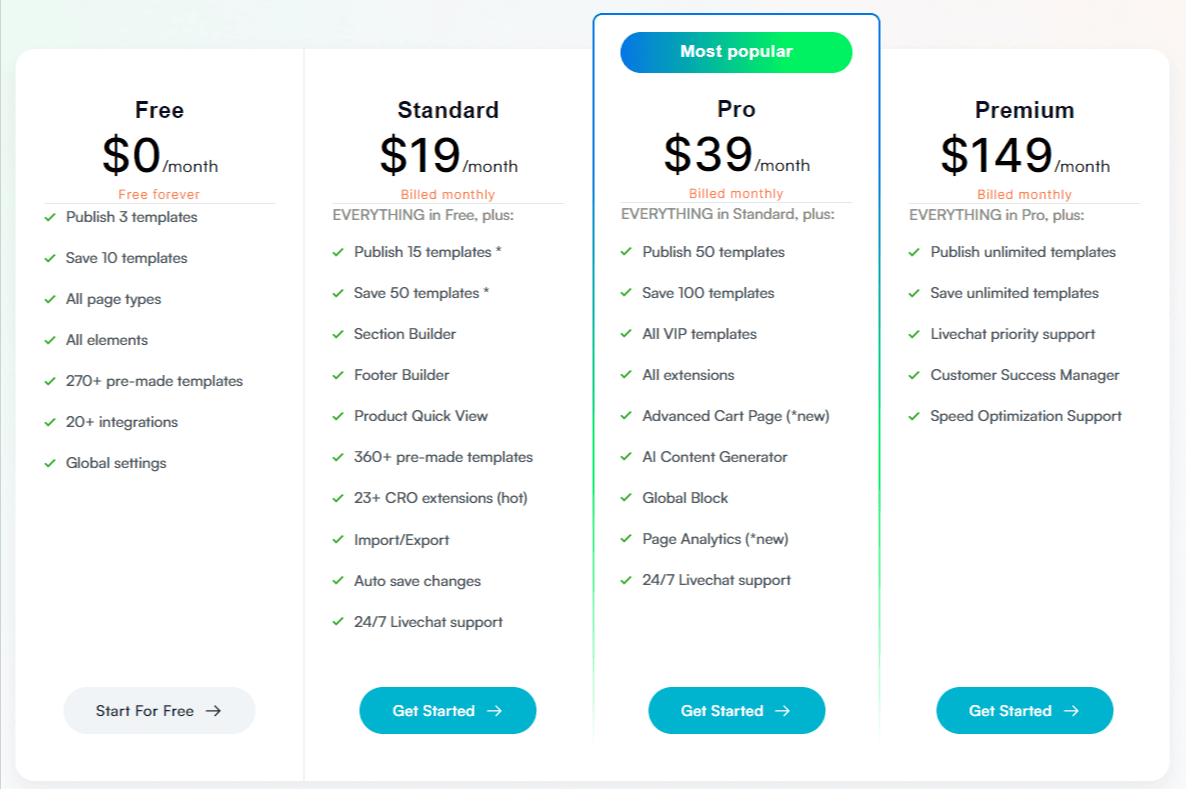Click 23+ CRO extensions (hot) item
The height and width of the screenshot is (789, 1186).
tap(440, 498)
